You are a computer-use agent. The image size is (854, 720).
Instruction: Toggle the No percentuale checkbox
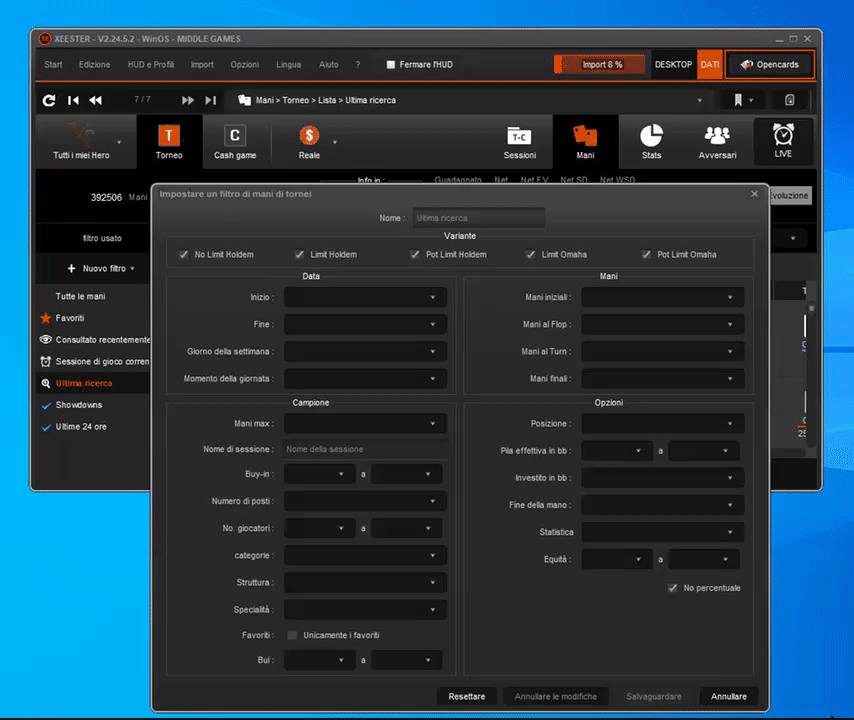coord(673,588)
